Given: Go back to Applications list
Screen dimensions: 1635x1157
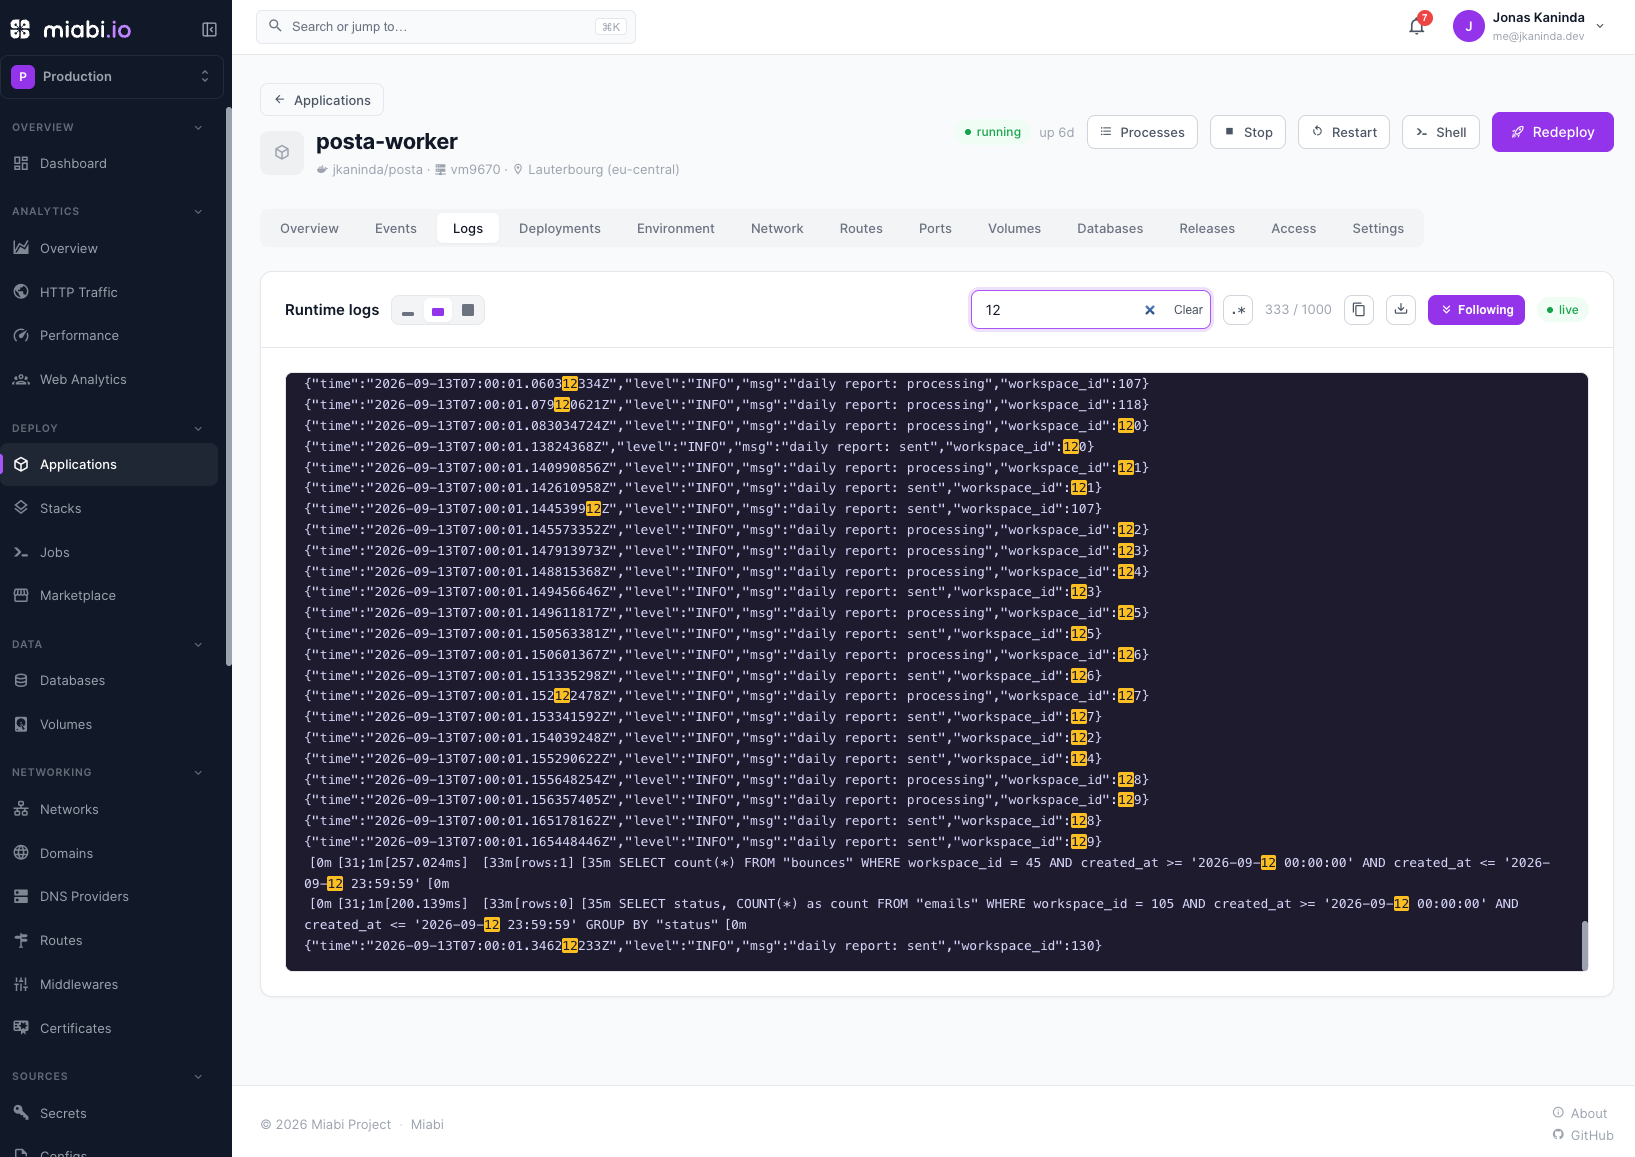Looking at the screenshot, I should coord(322,100).
